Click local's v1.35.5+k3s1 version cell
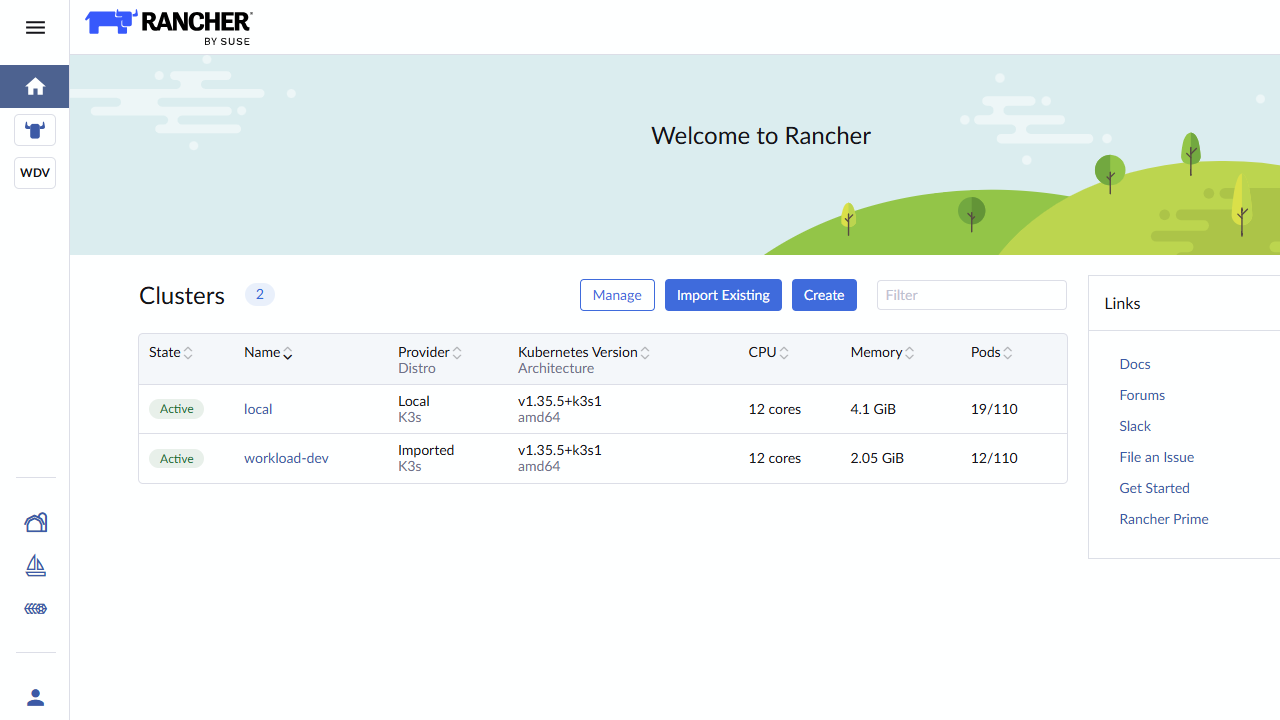The width and height of the screenshot is (1280, 720). [x=560, y=401]
